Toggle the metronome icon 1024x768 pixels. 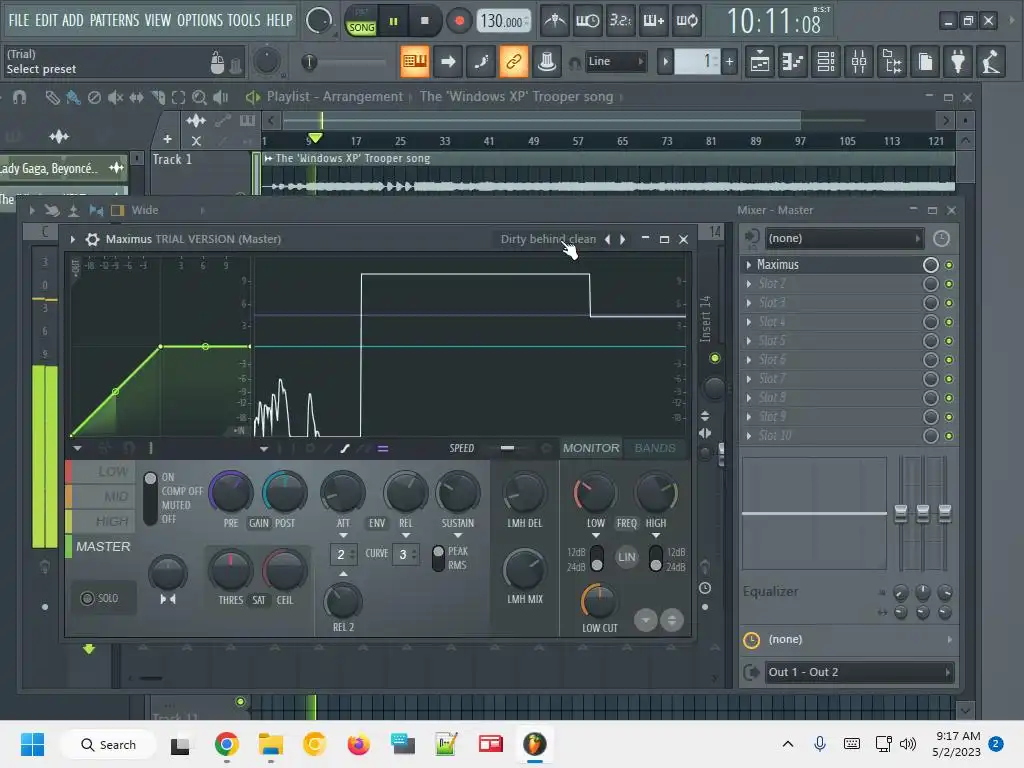pos(555,21)
